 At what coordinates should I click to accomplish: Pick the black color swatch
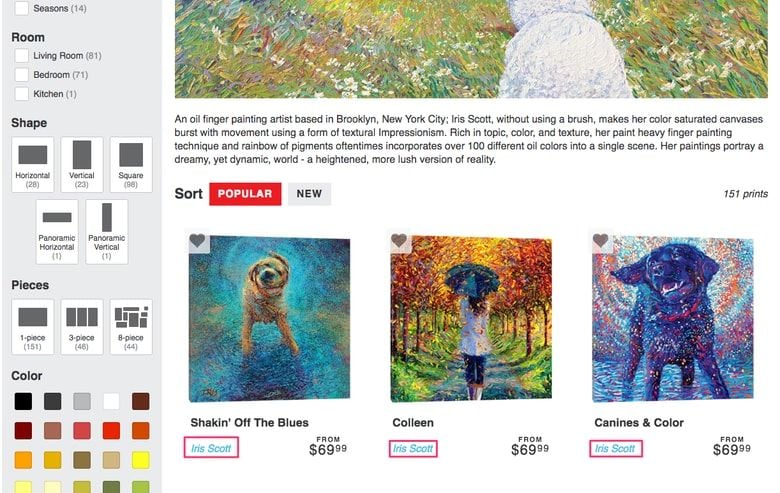[x=23, y=401]
